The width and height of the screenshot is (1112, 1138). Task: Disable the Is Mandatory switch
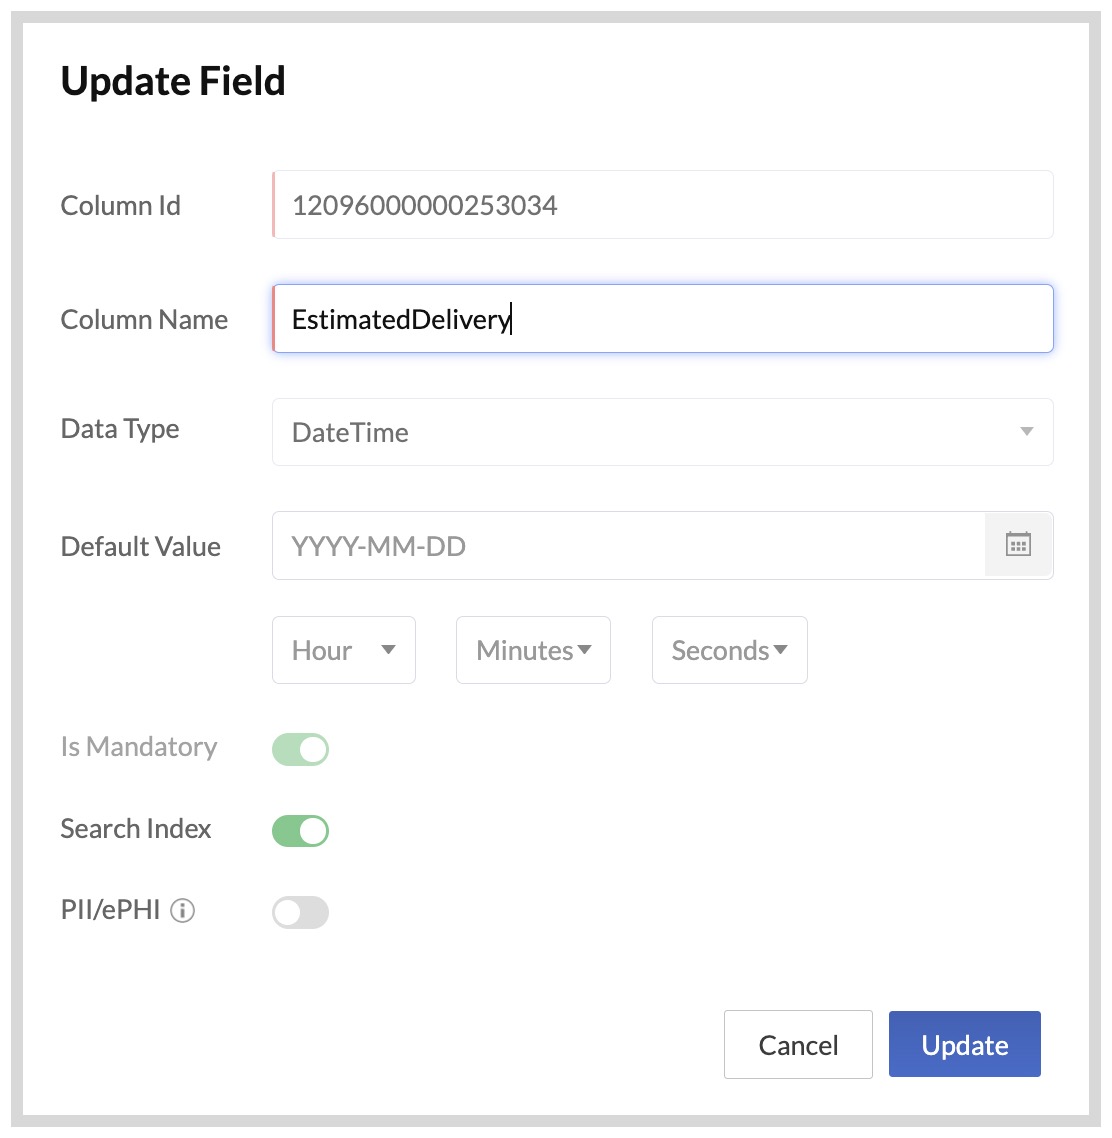[300, 749]
